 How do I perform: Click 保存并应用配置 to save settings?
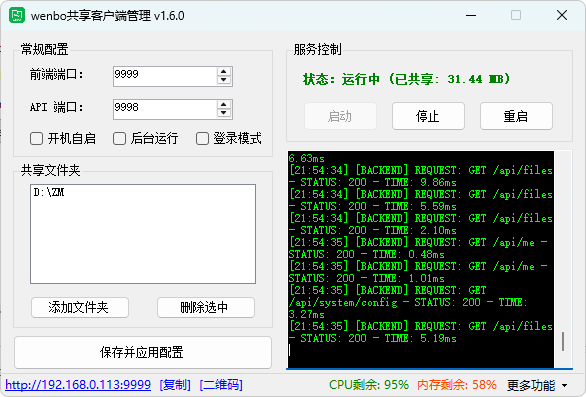click(143, 352)
